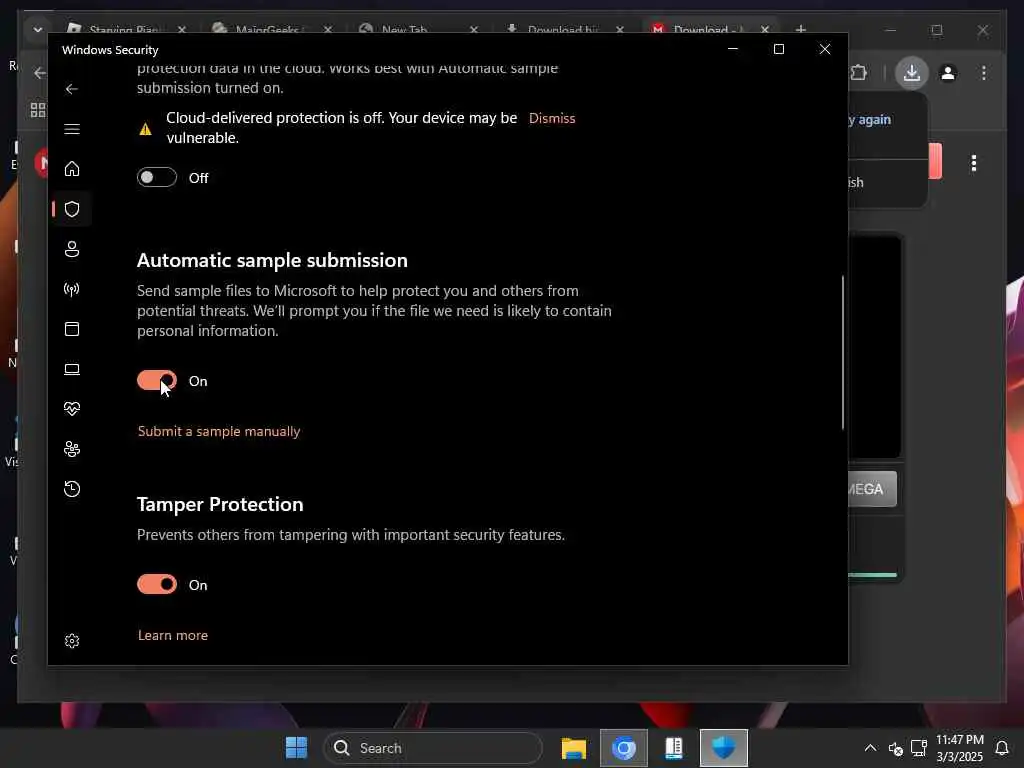Click the taskbar Search box
Viewport: 1024px width, 768px height.
(432, 748)
